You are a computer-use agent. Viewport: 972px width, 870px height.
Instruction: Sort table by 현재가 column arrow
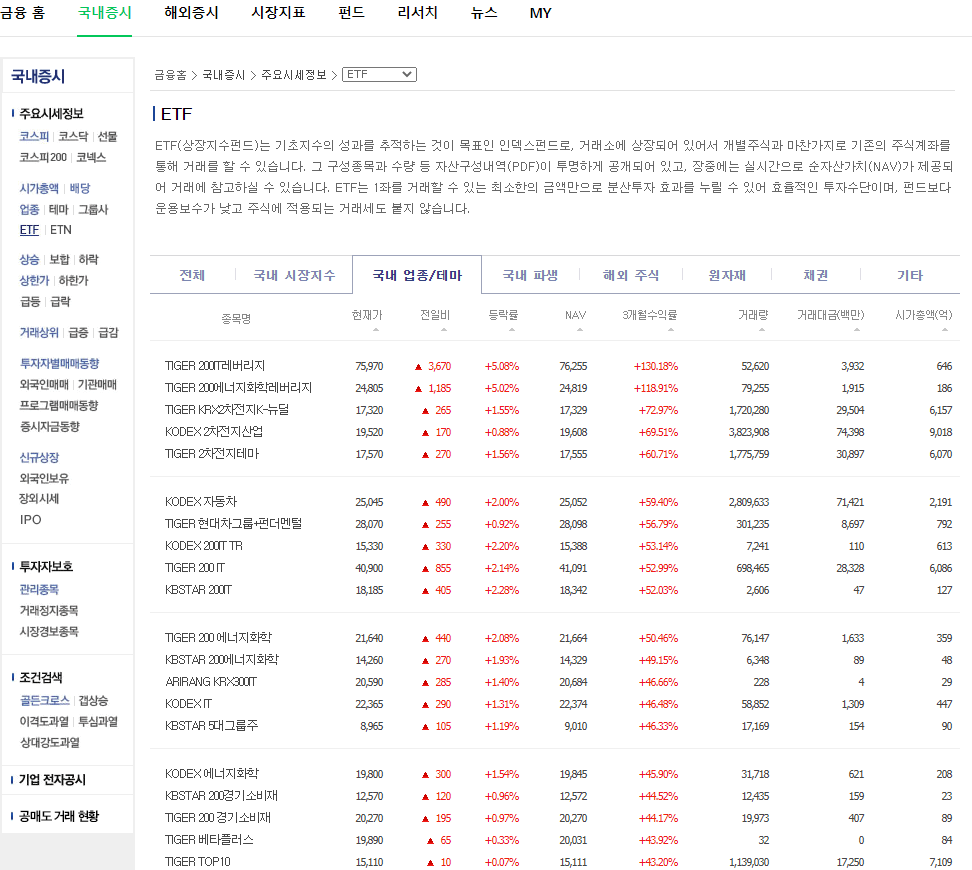click(x=376, y=330)
